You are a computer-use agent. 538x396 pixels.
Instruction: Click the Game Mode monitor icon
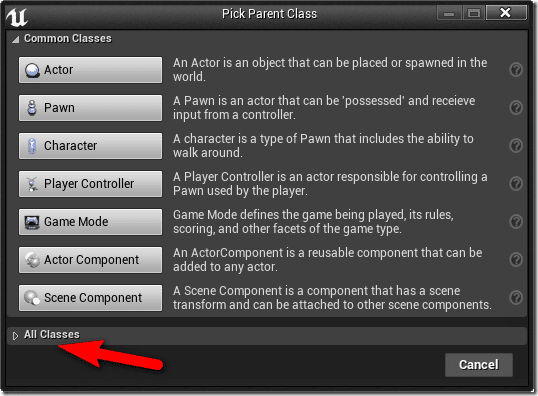point(32,222)
